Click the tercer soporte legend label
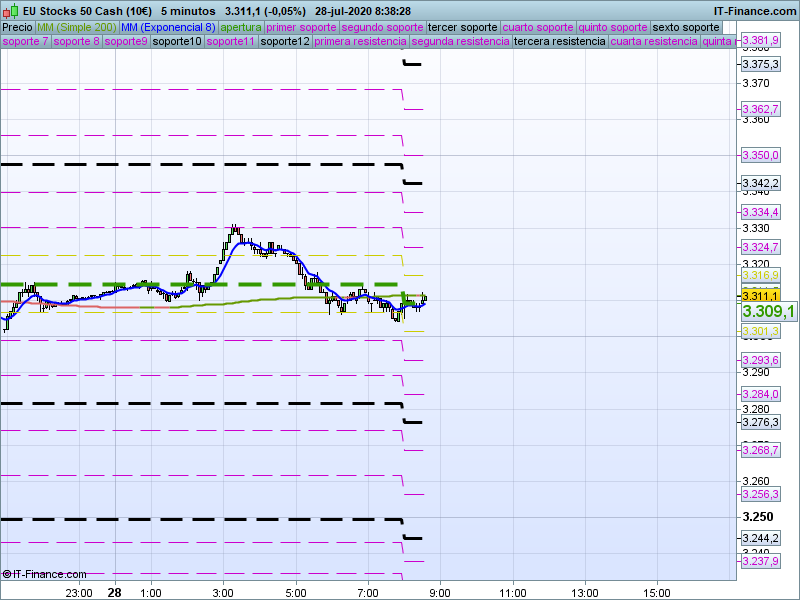 coord(462,27)
